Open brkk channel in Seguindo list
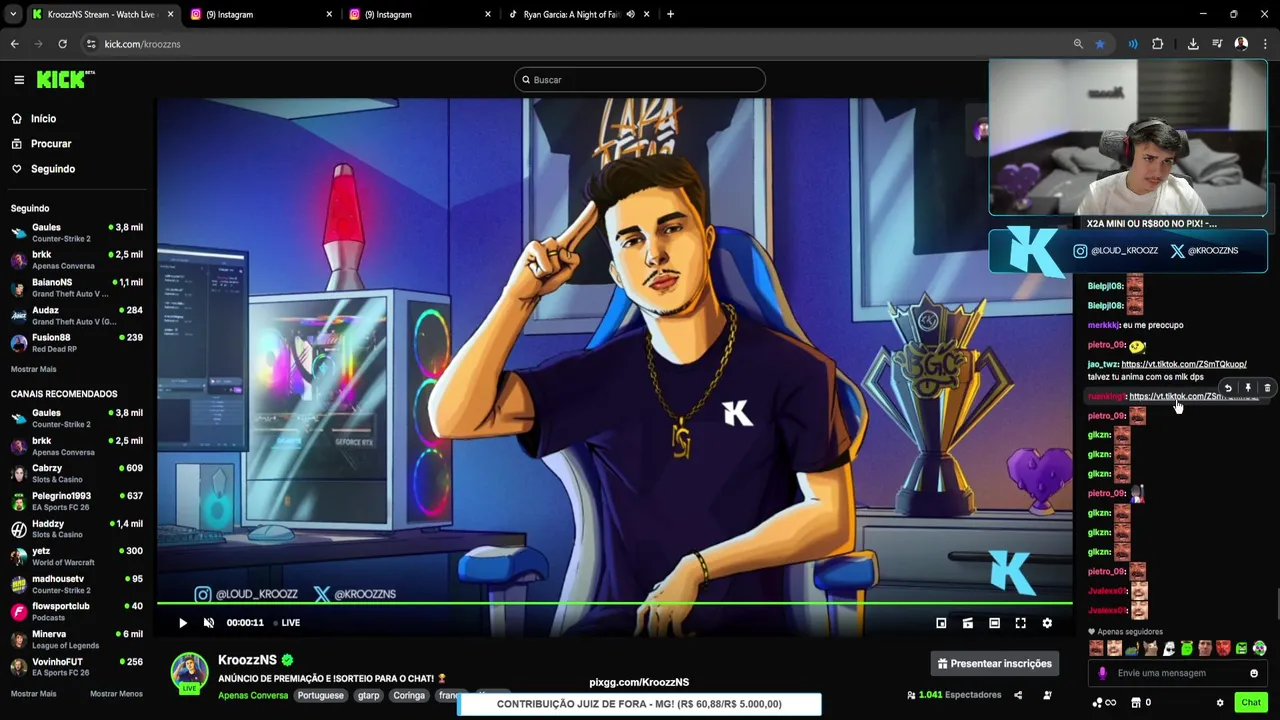 coord(77,260)
